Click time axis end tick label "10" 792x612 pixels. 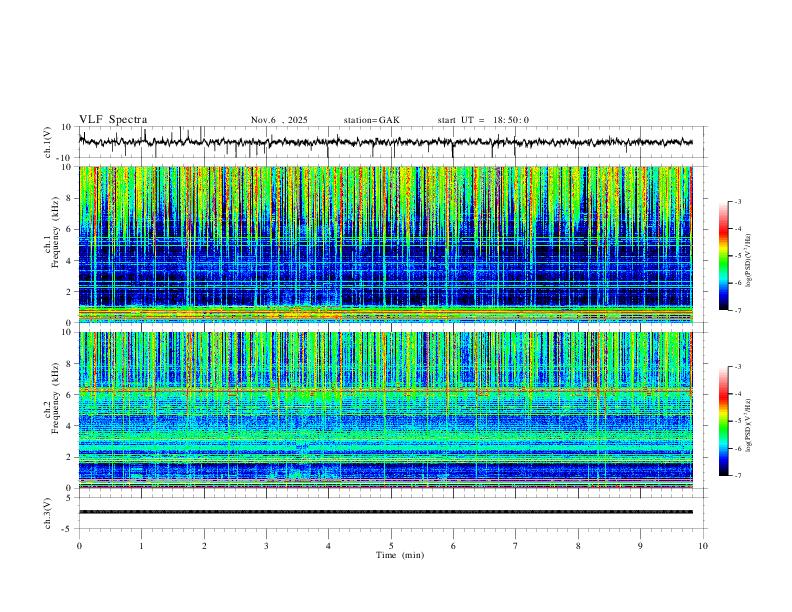tap(703, 546)
